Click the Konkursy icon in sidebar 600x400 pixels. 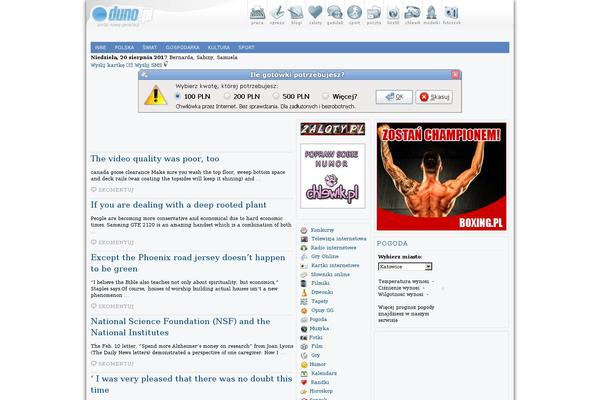(304, 230)
